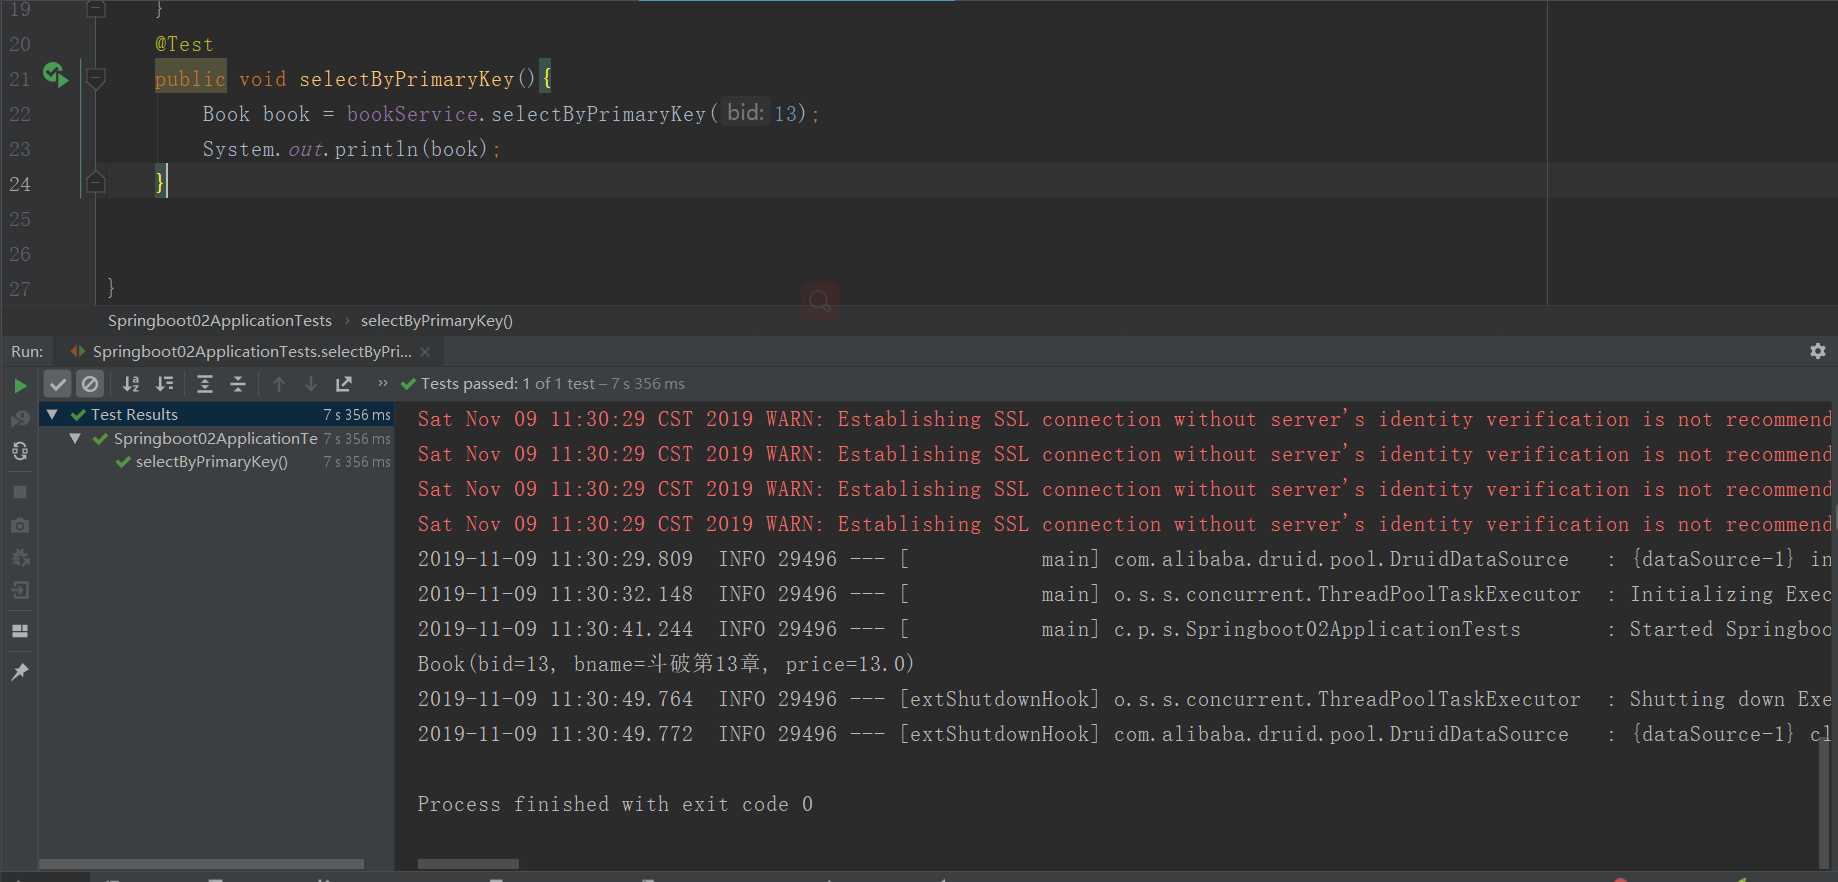Click the 11:30:29.809 DruidDataSource log line
1838x882 pixels.
(x=1124, y=559)
